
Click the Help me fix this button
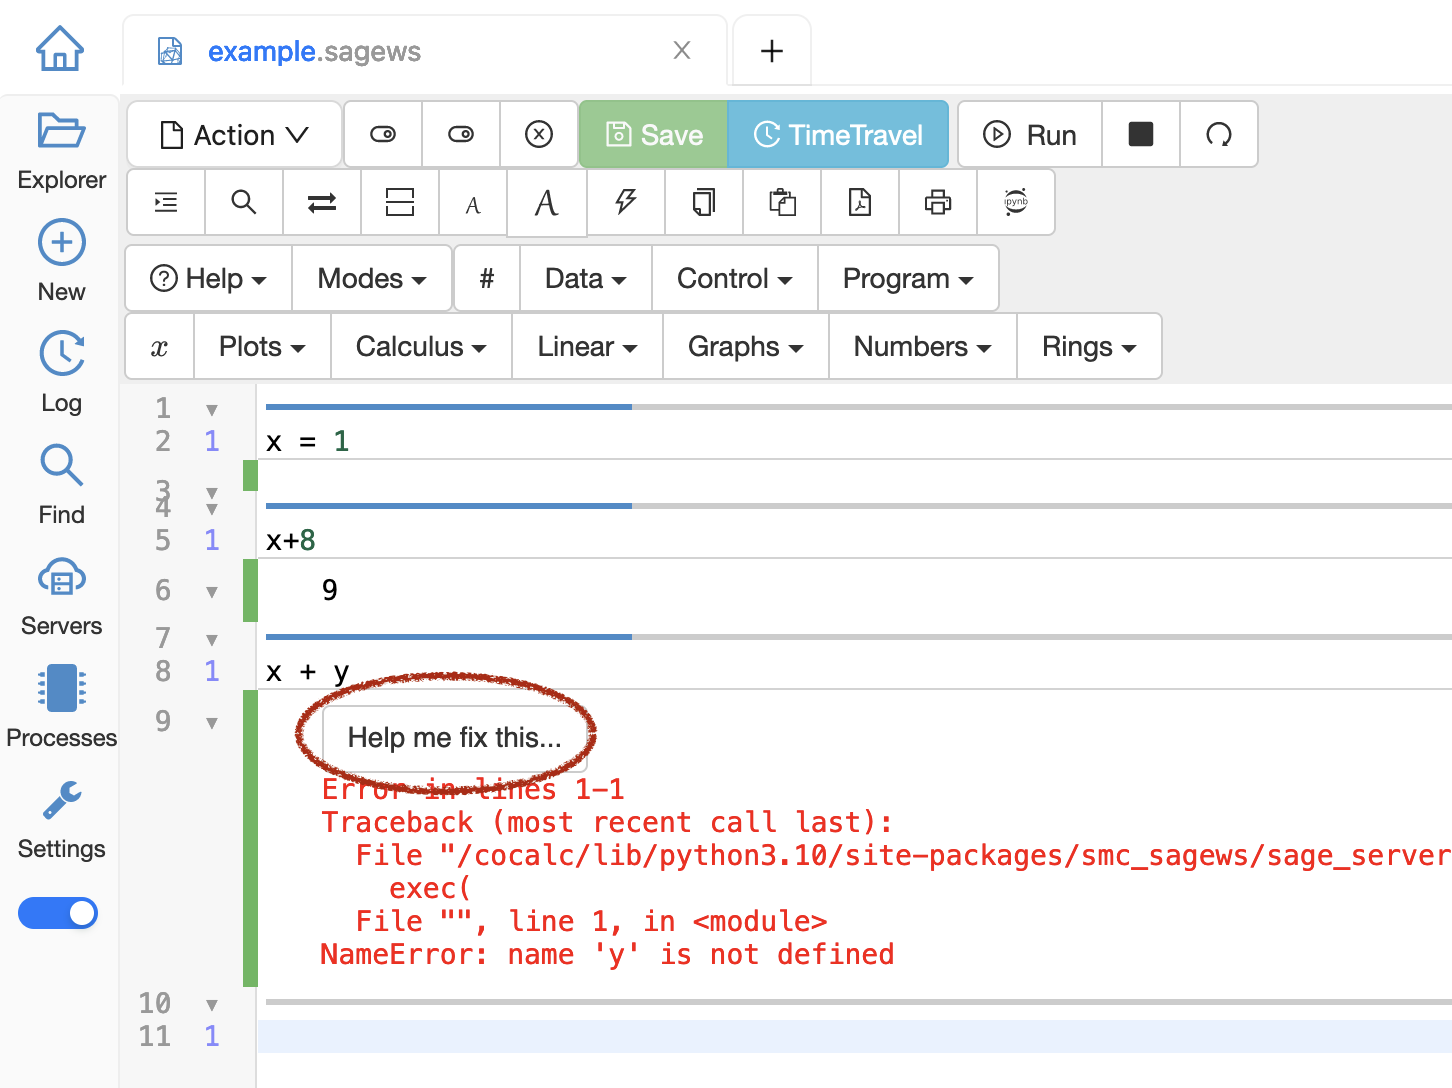click(454, 737)
